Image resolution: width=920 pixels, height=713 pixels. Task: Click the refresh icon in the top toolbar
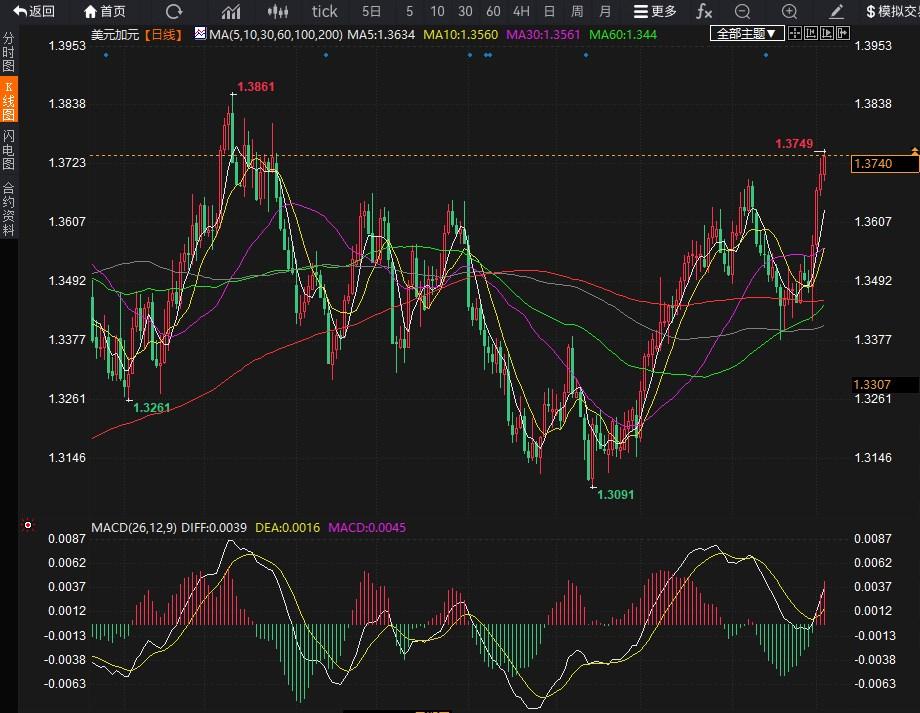pos(174,11)
